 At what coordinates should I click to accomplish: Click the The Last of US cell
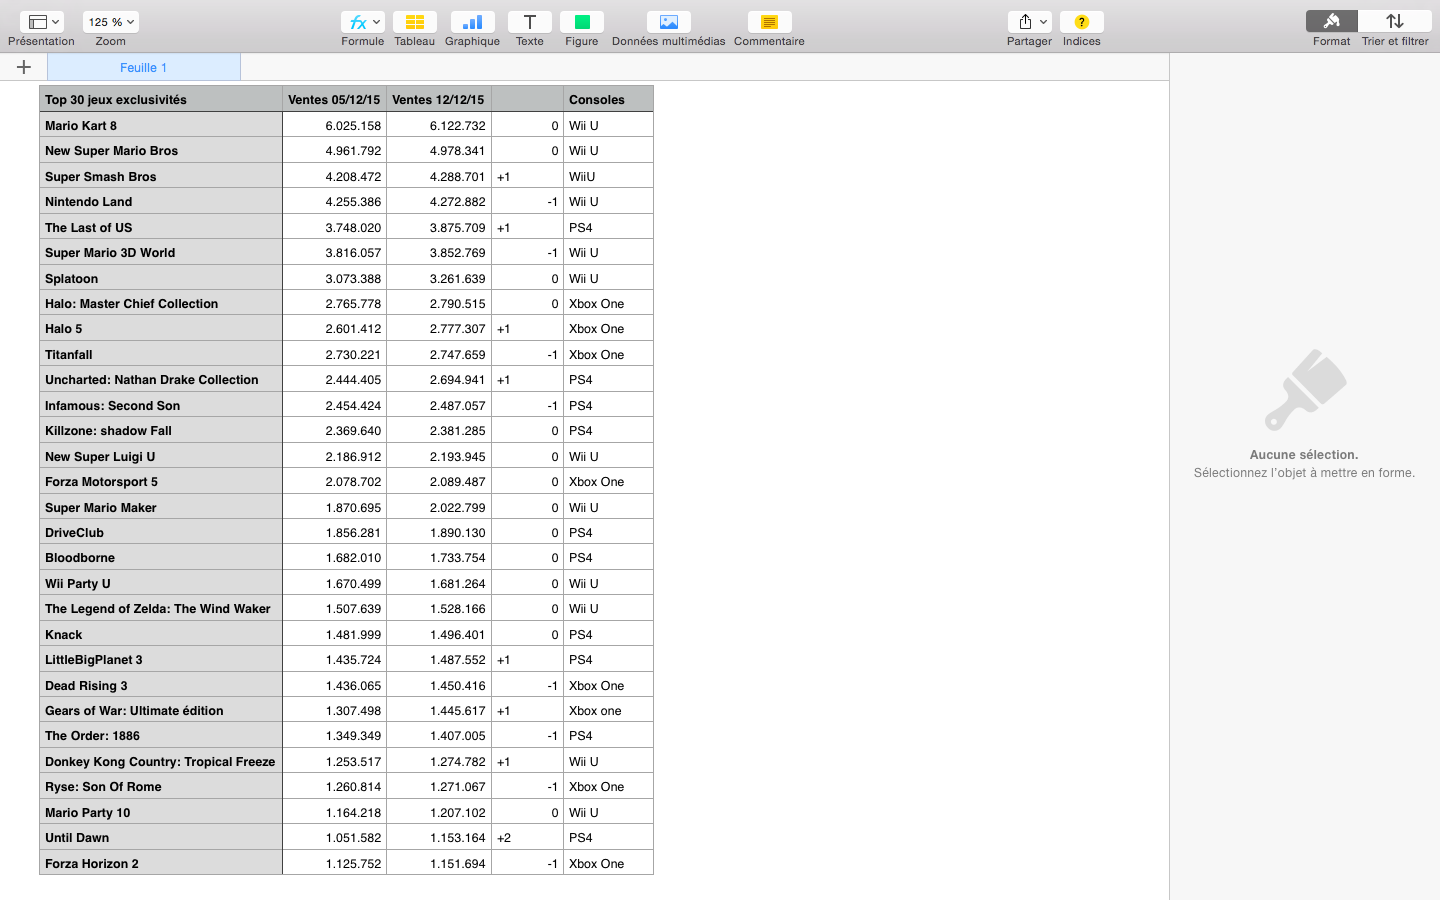point(161,227)
